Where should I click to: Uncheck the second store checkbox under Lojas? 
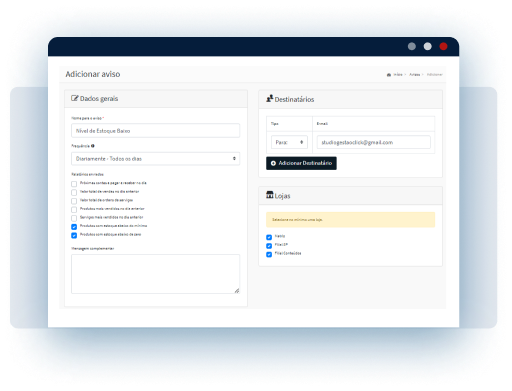(269, 246)
